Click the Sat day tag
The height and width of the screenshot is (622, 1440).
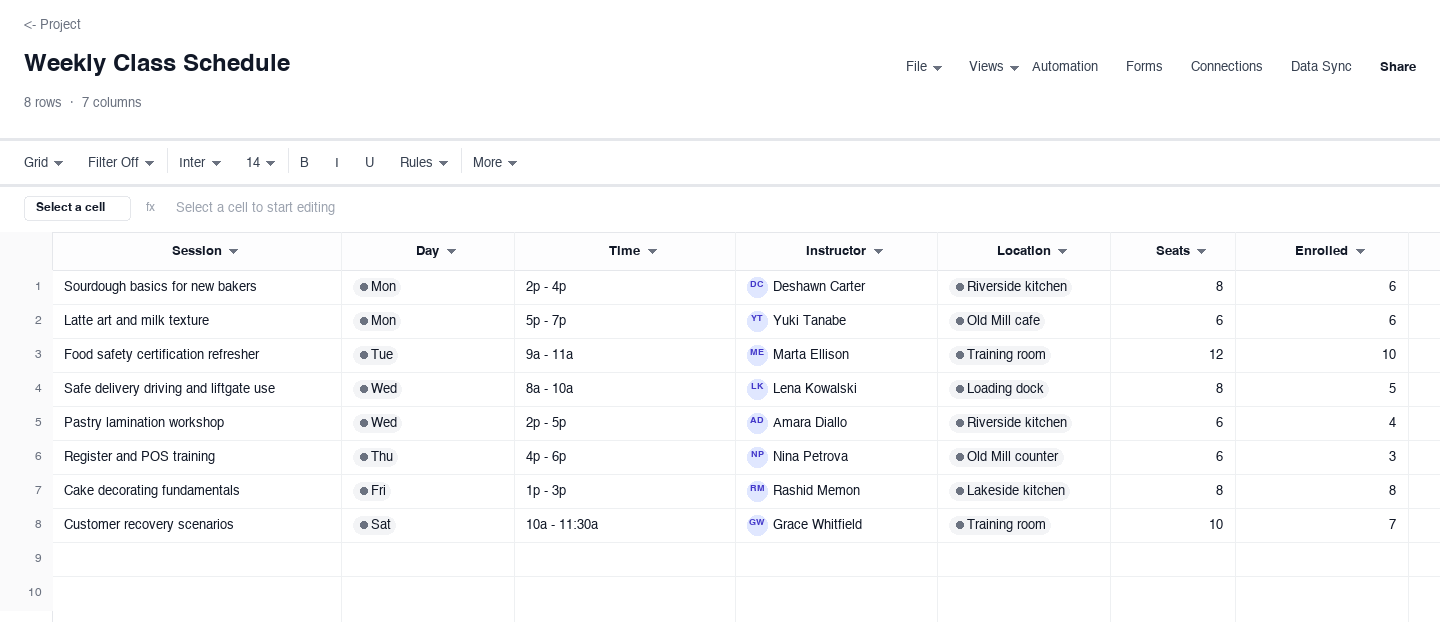pyautogui.click(x=374, y=525)
